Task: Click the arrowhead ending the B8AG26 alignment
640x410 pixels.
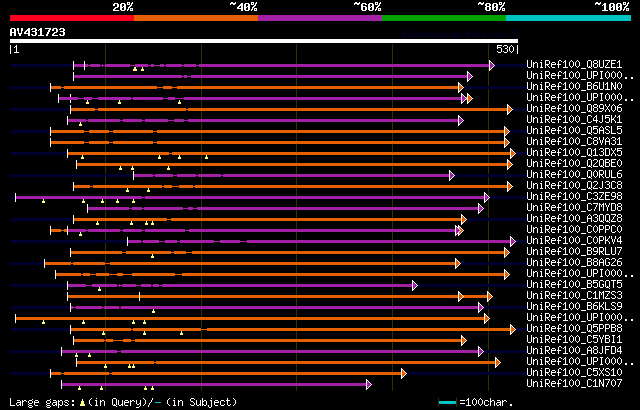Action: (x=458, y=264)
